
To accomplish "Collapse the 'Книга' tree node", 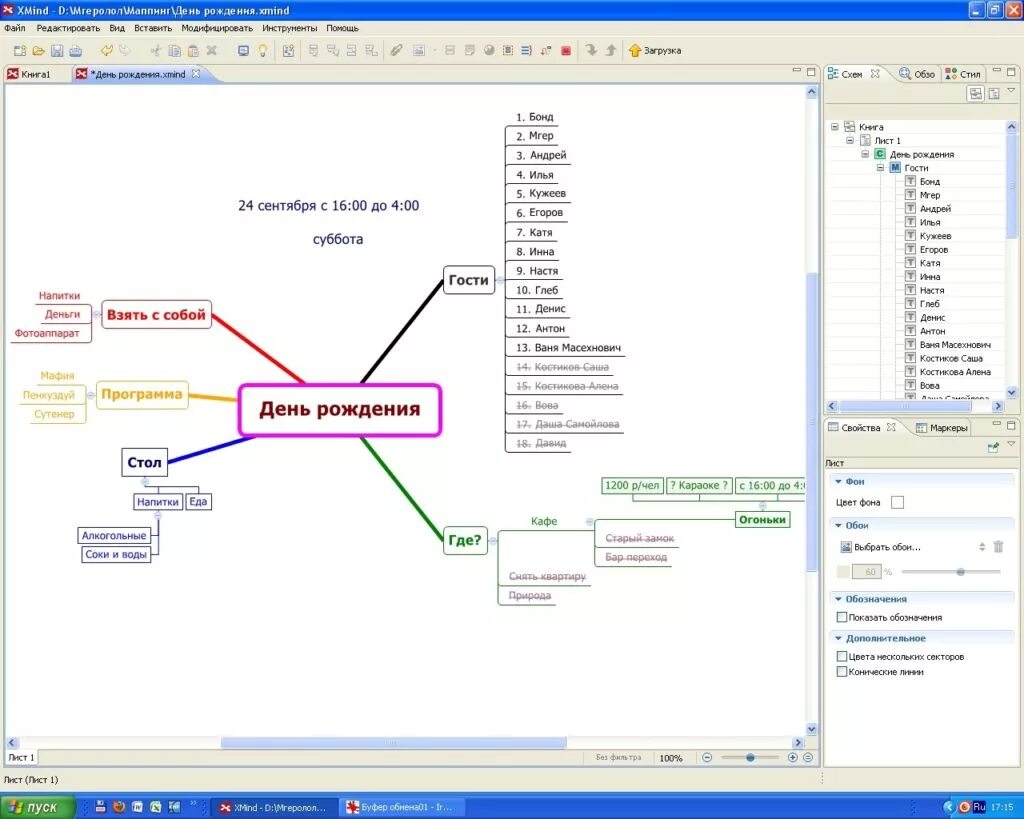I will pos(834,127).
